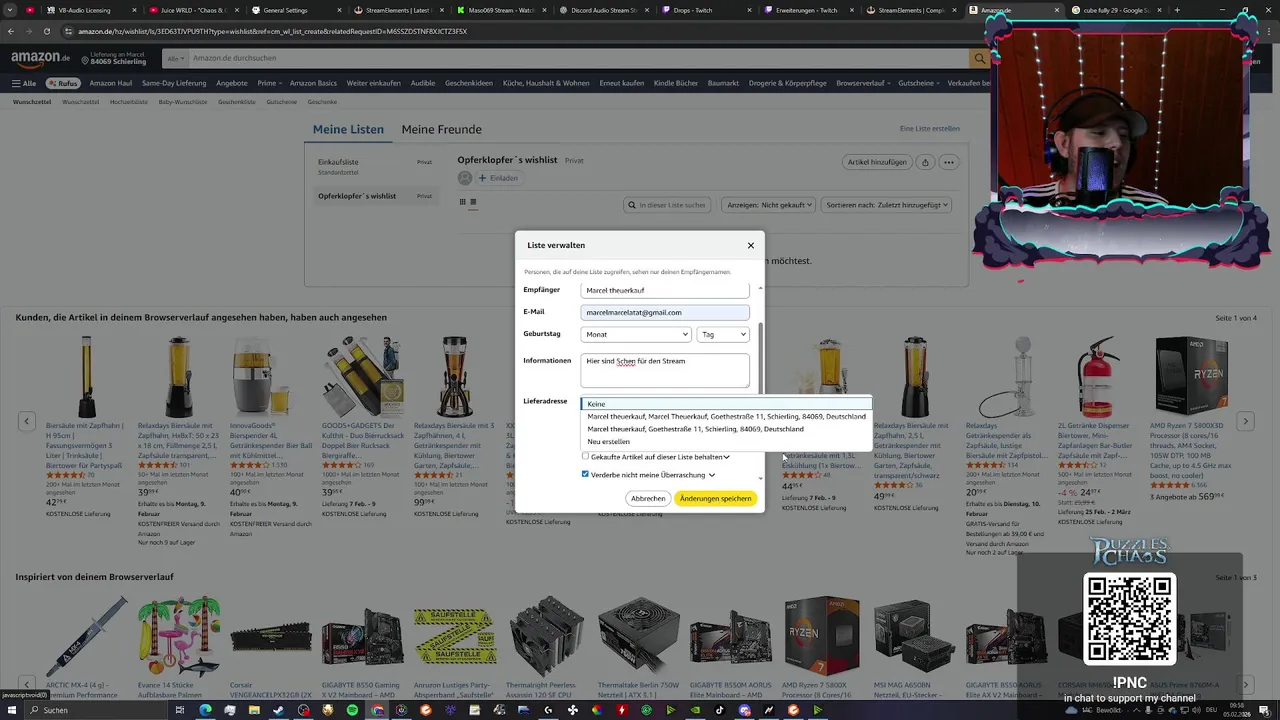This screenshot has width=1280, height=720.
Task: Expand info arrow next to Gekaufte Artikel
Action: [727, 457]
